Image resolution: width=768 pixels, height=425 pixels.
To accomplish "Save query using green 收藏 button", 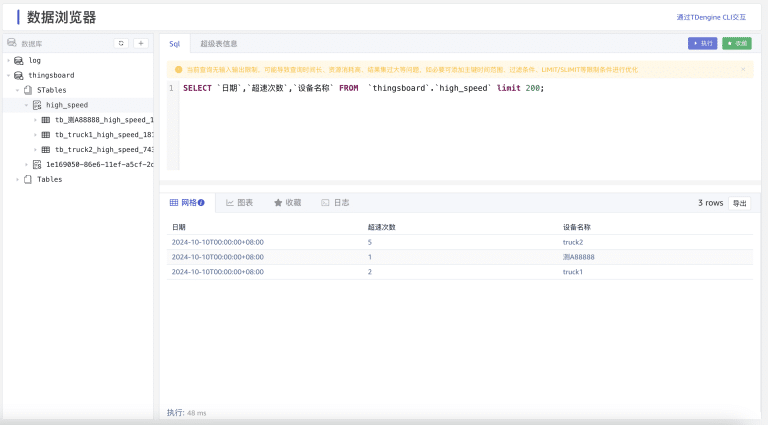I will [737, 44].
